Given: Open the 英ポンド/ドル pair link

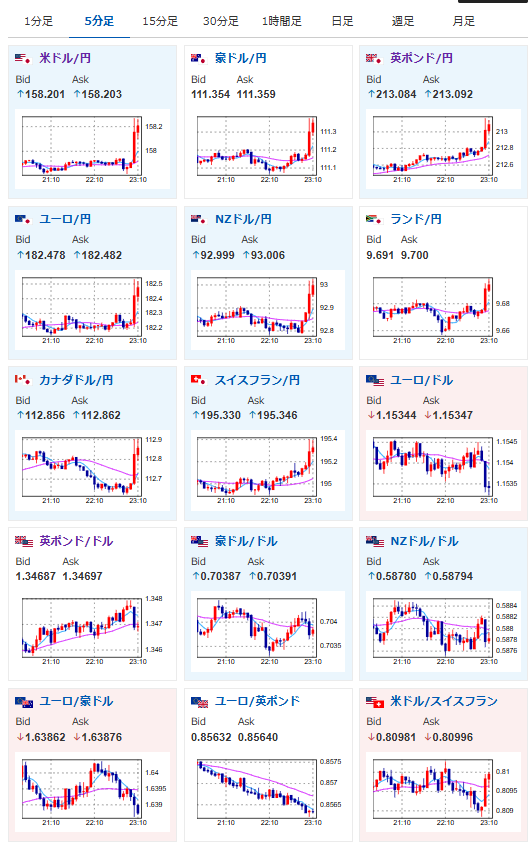Looking at the screenshot, I should pos(76,541).
